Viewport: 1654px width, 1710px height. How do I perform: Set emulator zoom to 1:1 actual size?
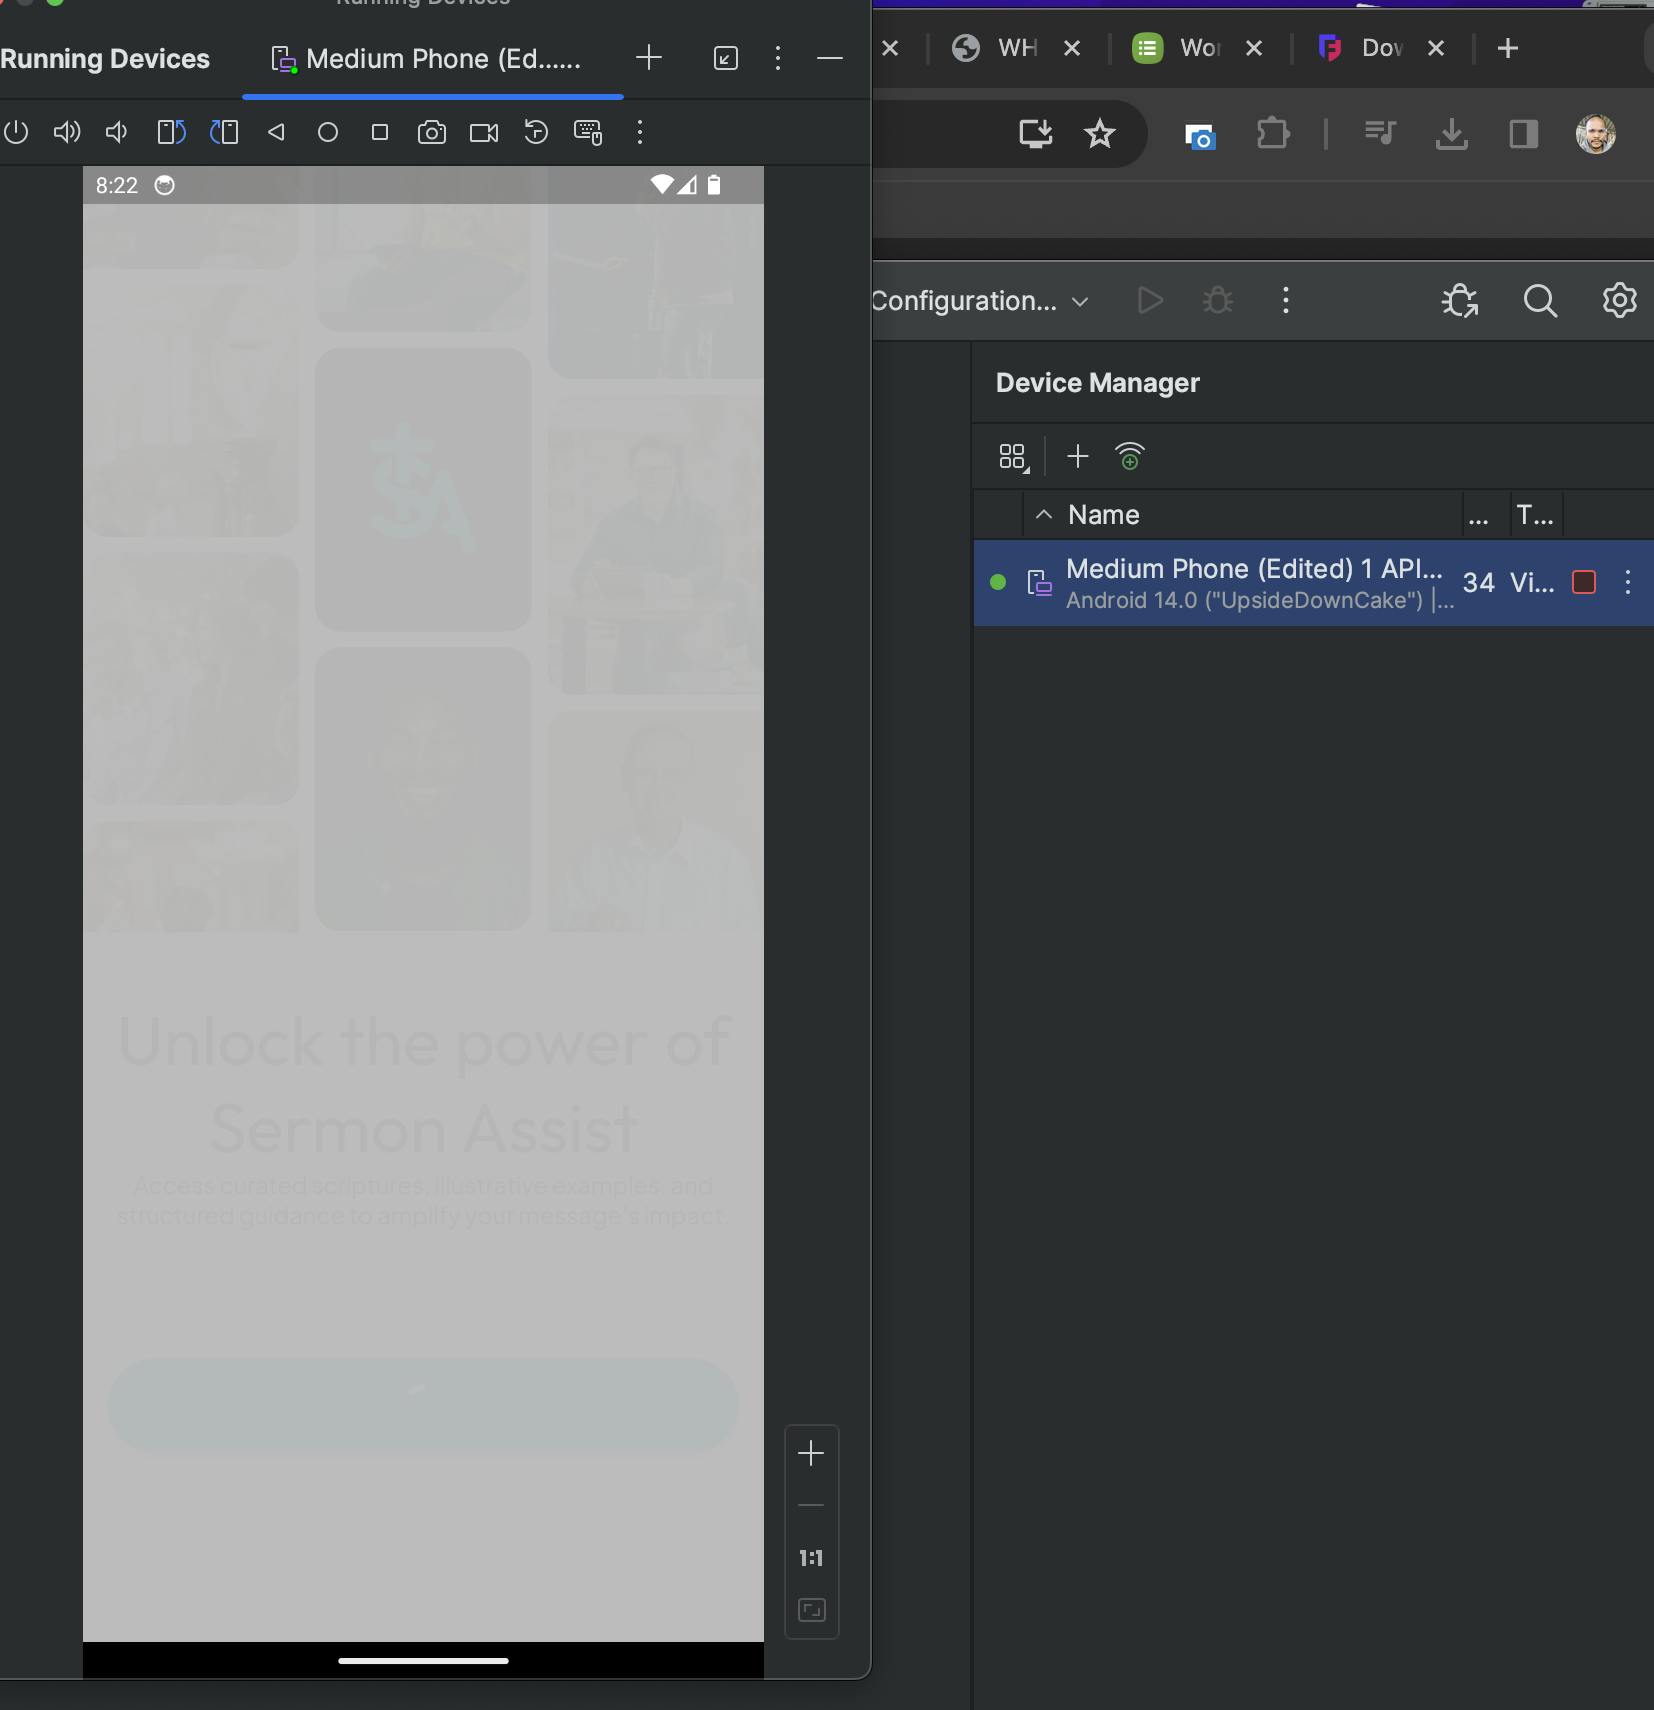pos(811,1558)
